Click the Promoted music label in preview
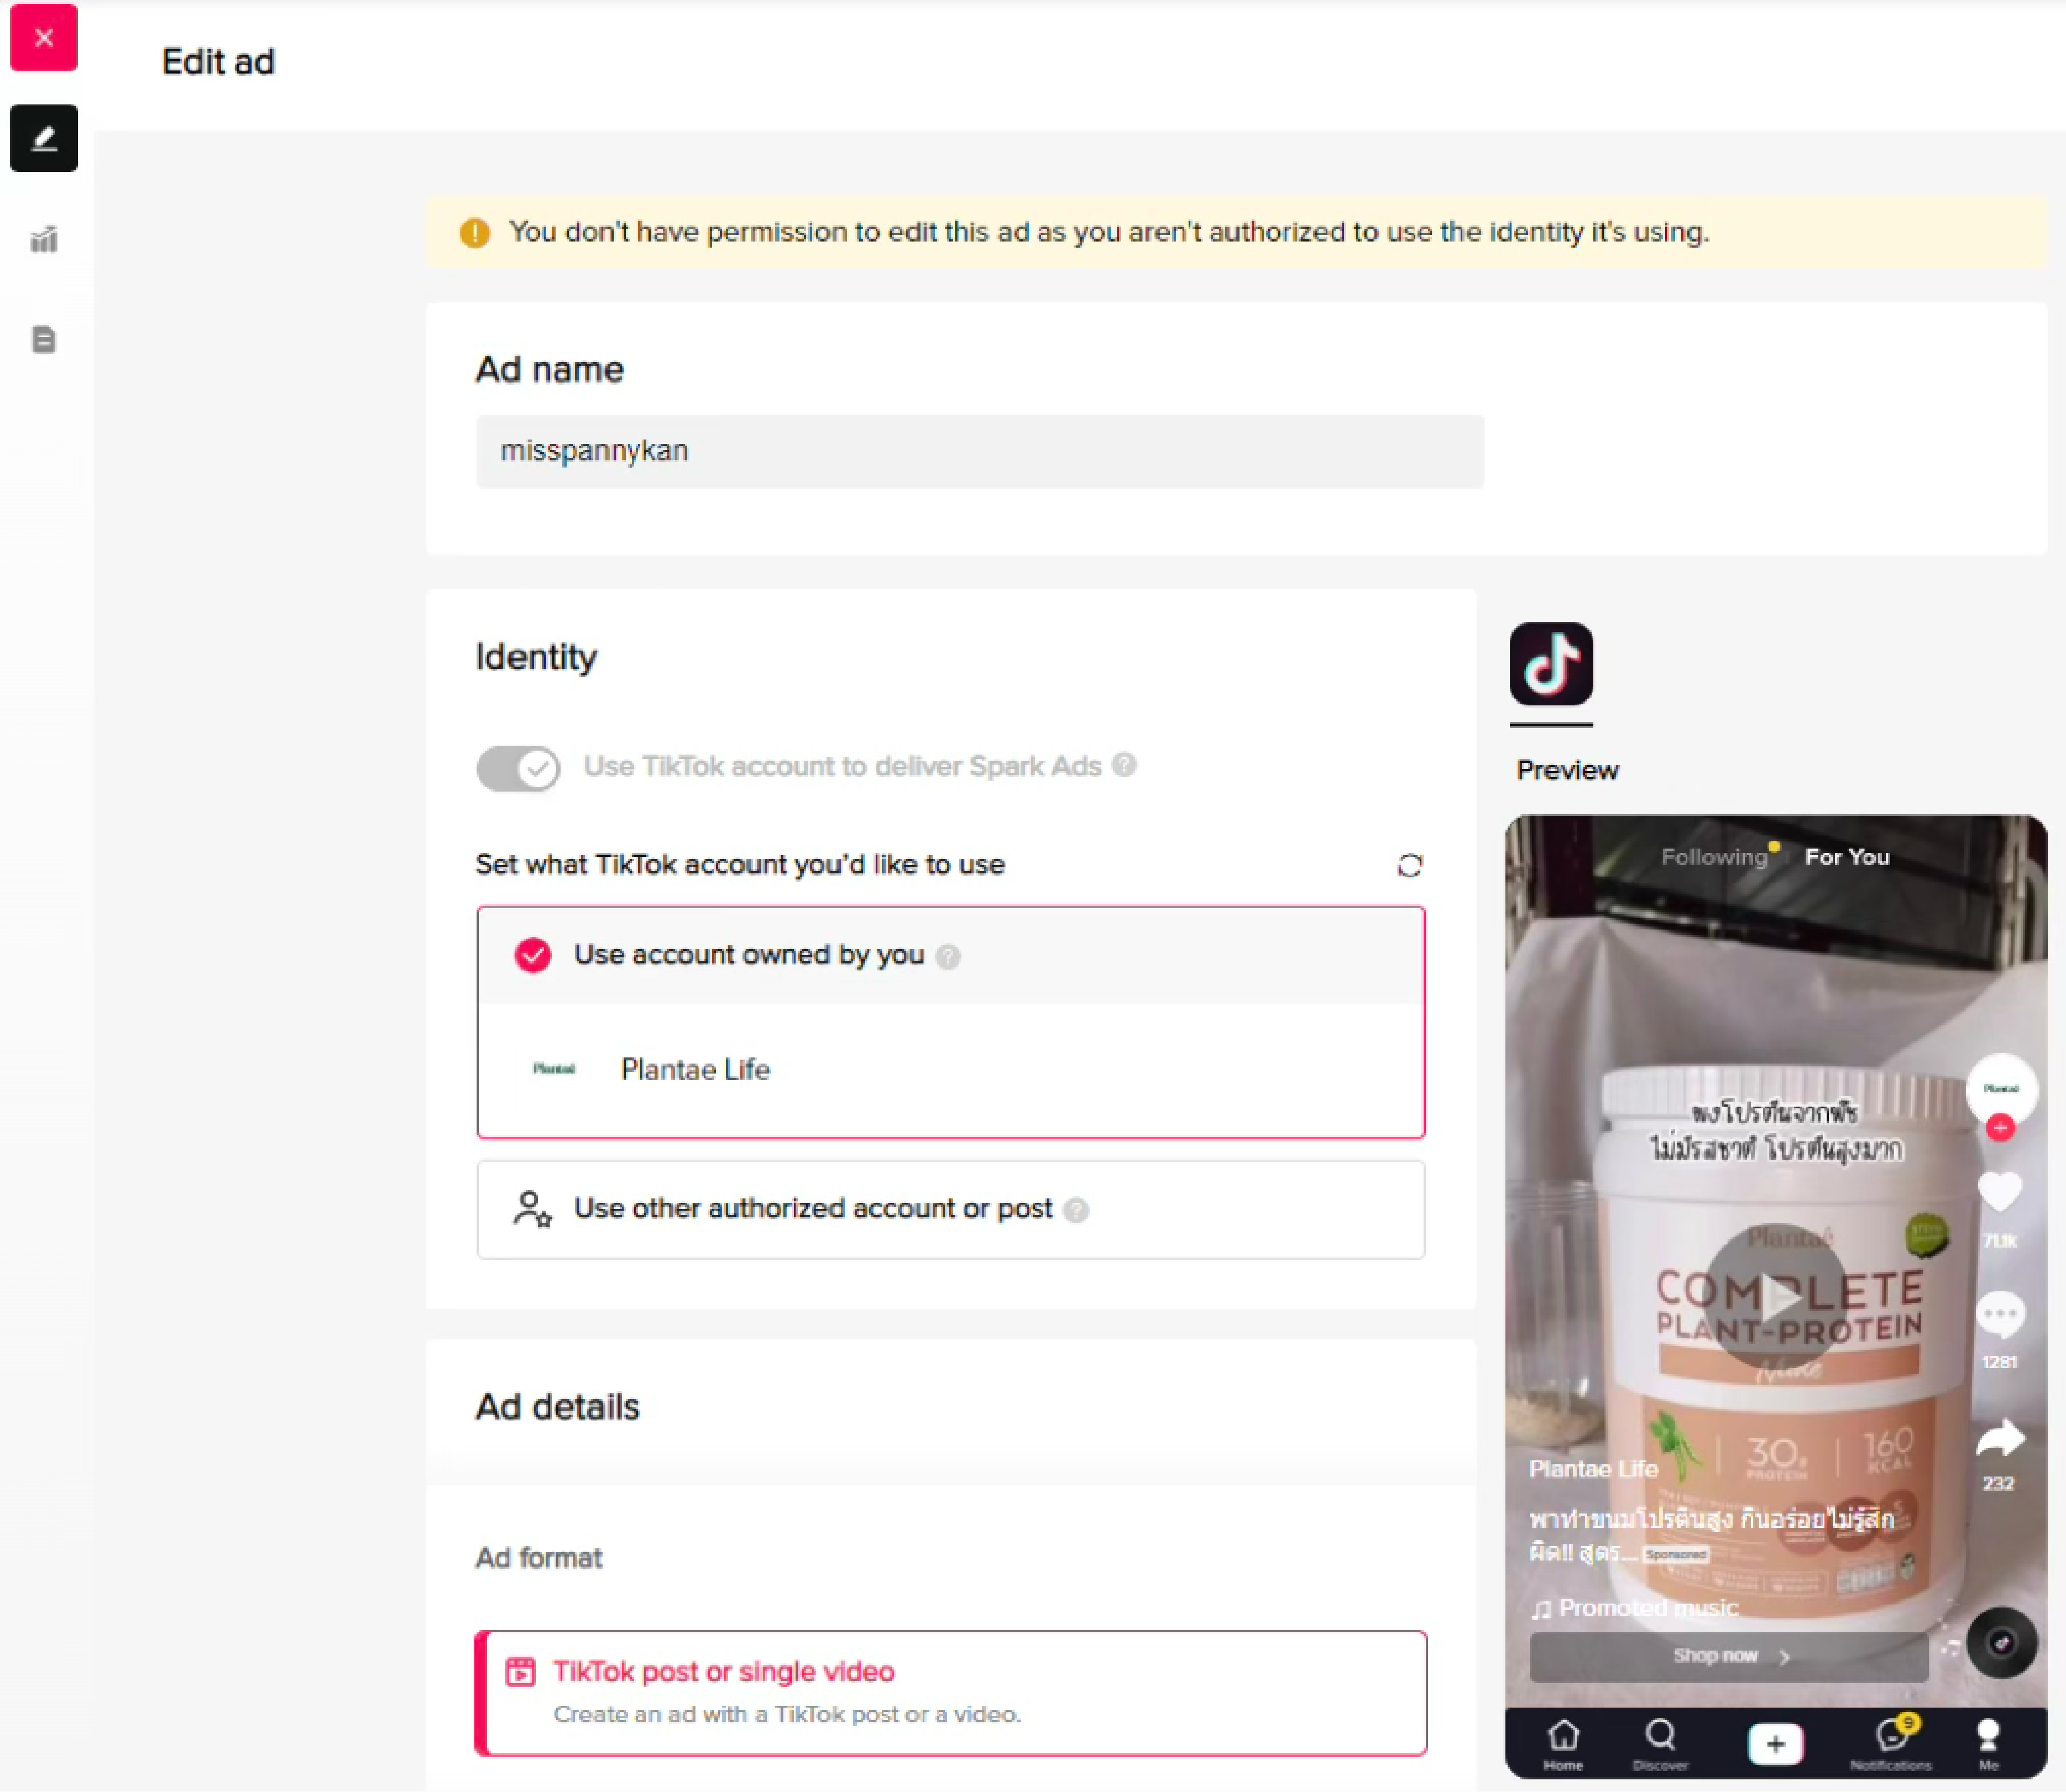The image size is (2066, 1792). tap(1648, 1608)
